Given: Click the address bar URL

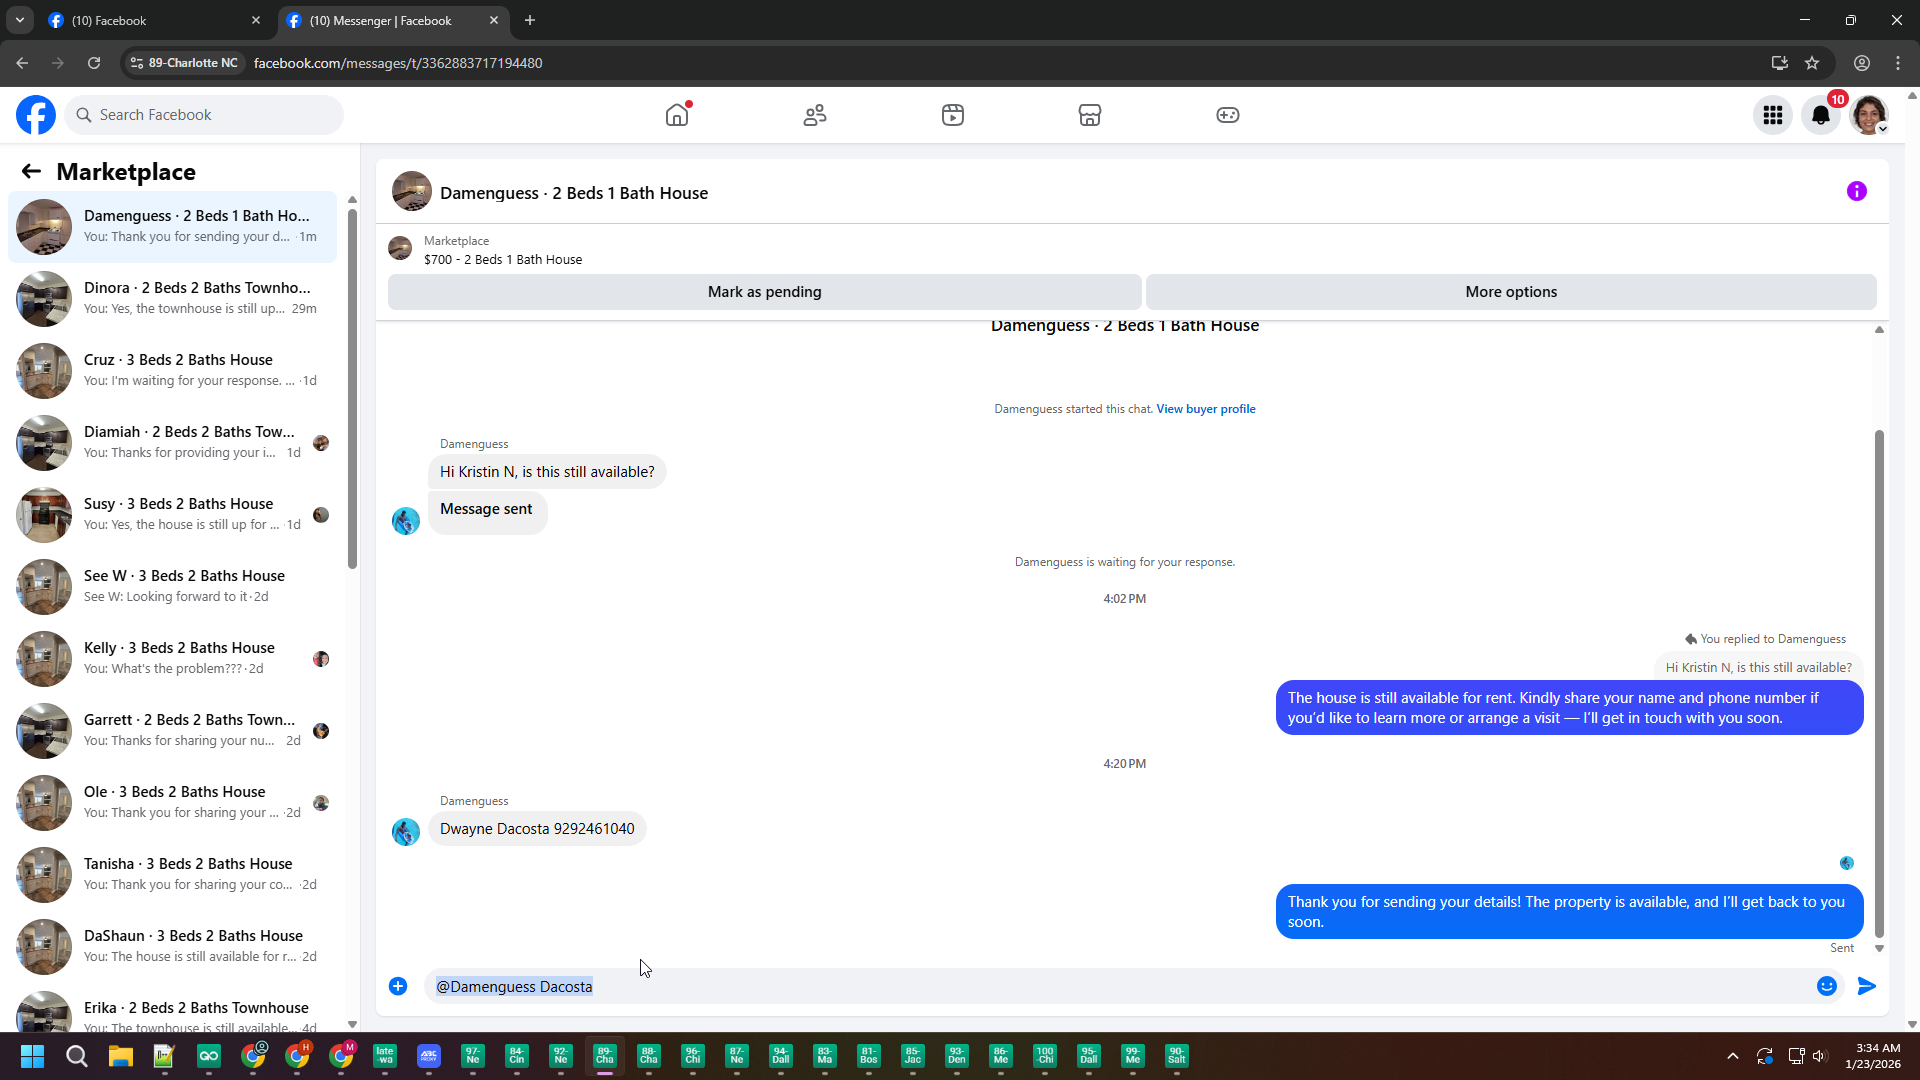Looking at the screenshot, I should pyautogui.click(x=398, y=63).
